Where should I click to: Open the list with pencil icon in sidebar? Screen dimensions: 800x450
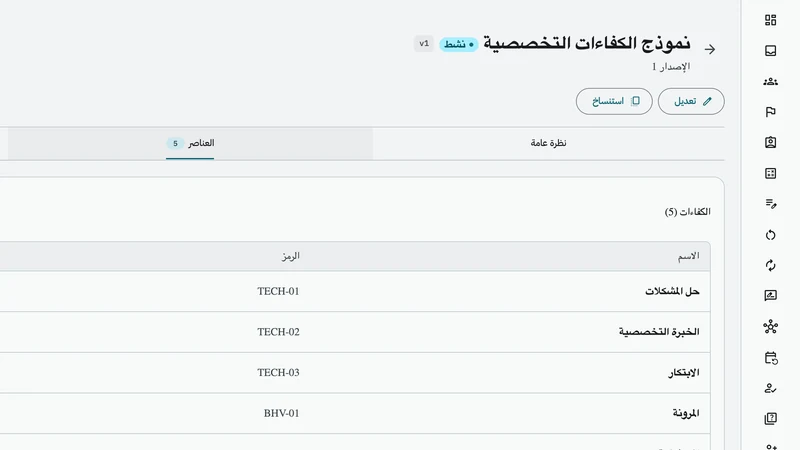pos(770,204)
